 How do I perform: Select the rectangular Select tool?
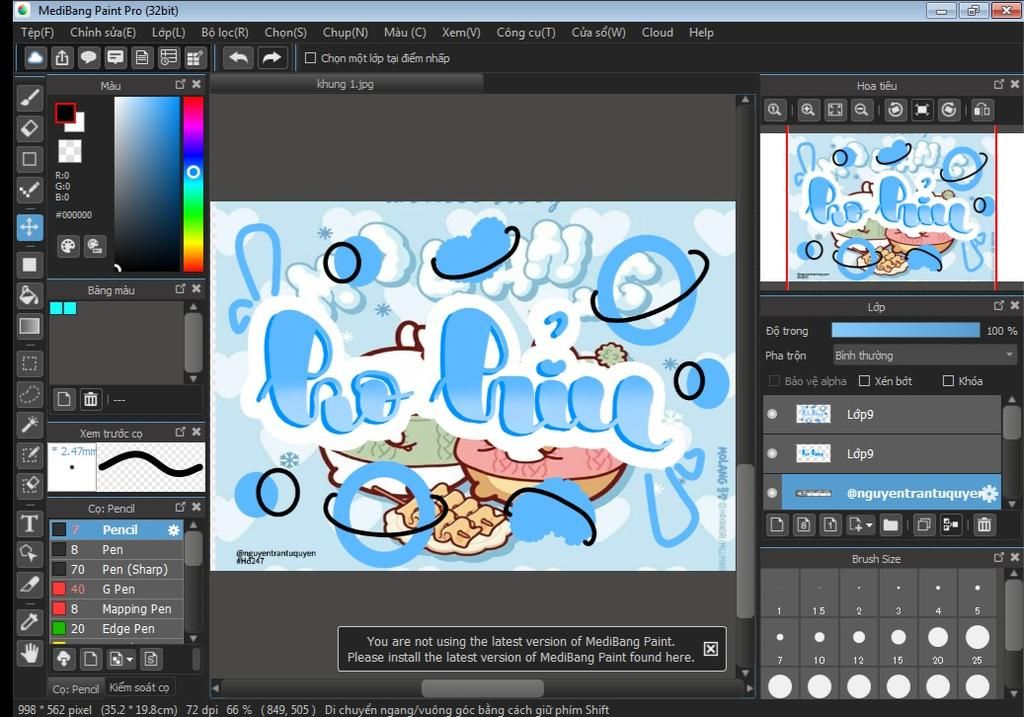(29, 363)
